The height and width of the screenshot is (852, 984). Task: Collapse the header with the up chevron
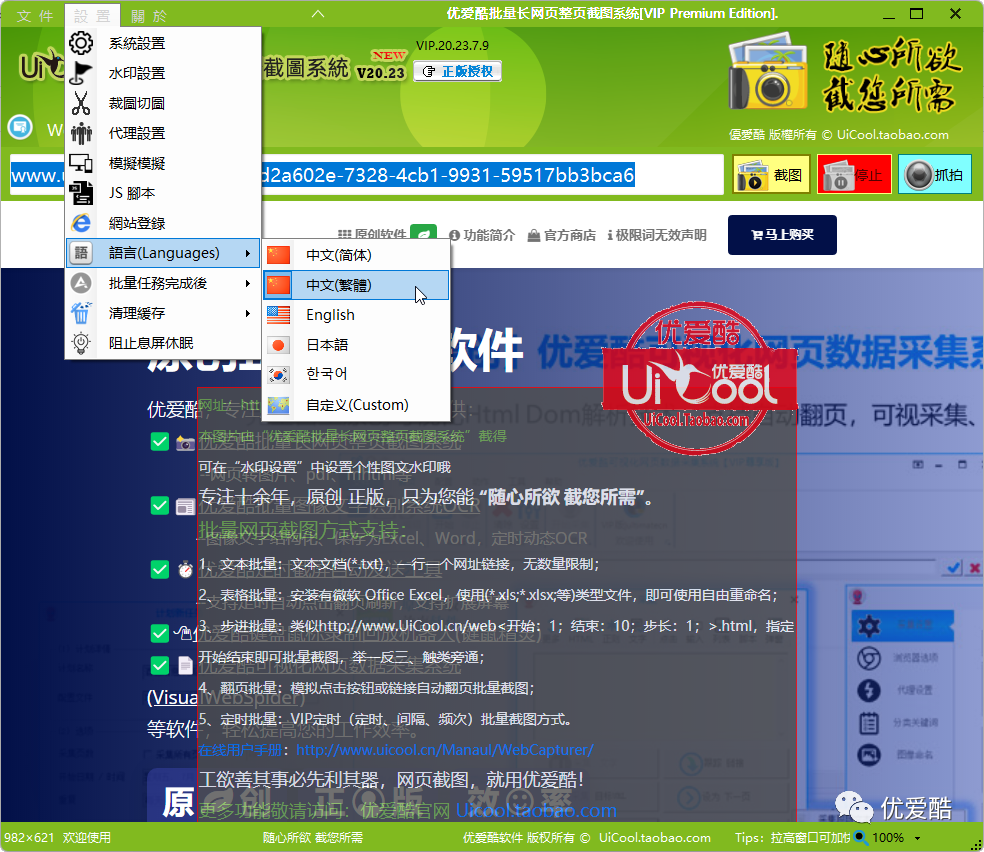tap(318, 14)
